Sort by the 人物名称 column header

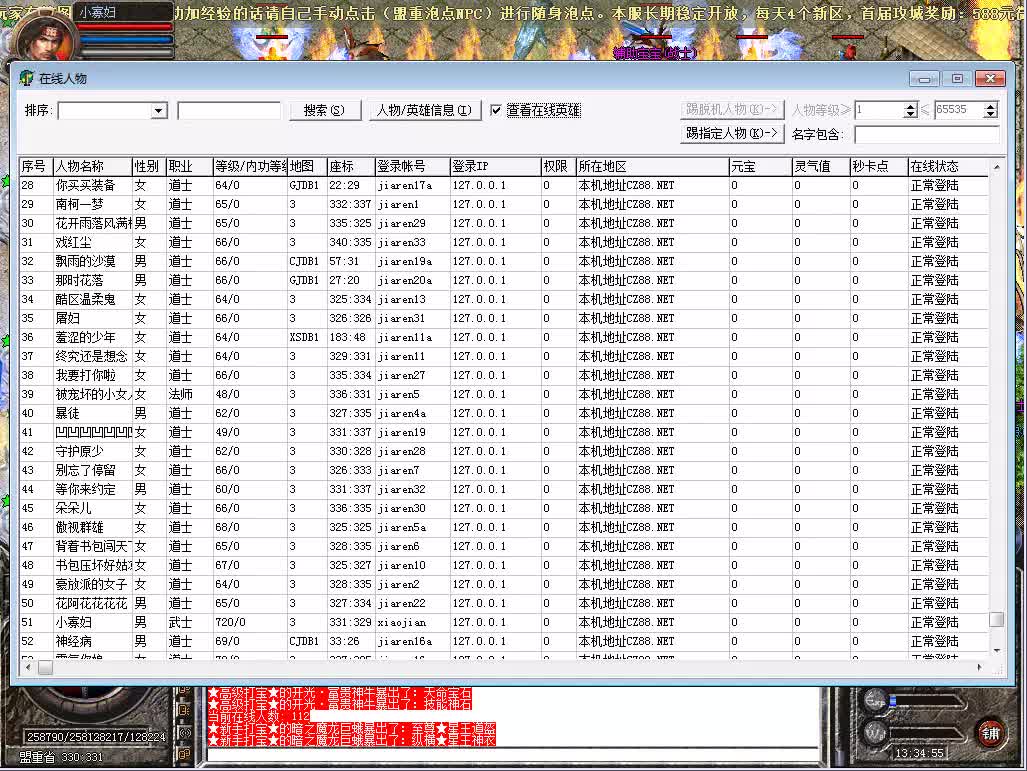[92, 166]
